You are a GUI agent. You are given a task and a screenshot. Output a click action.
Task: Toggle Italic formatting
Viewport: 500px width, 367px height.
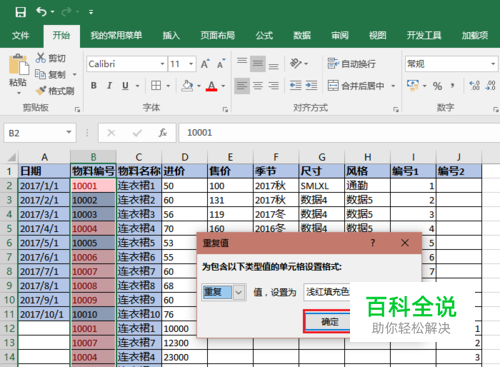[x=109, y=86]
